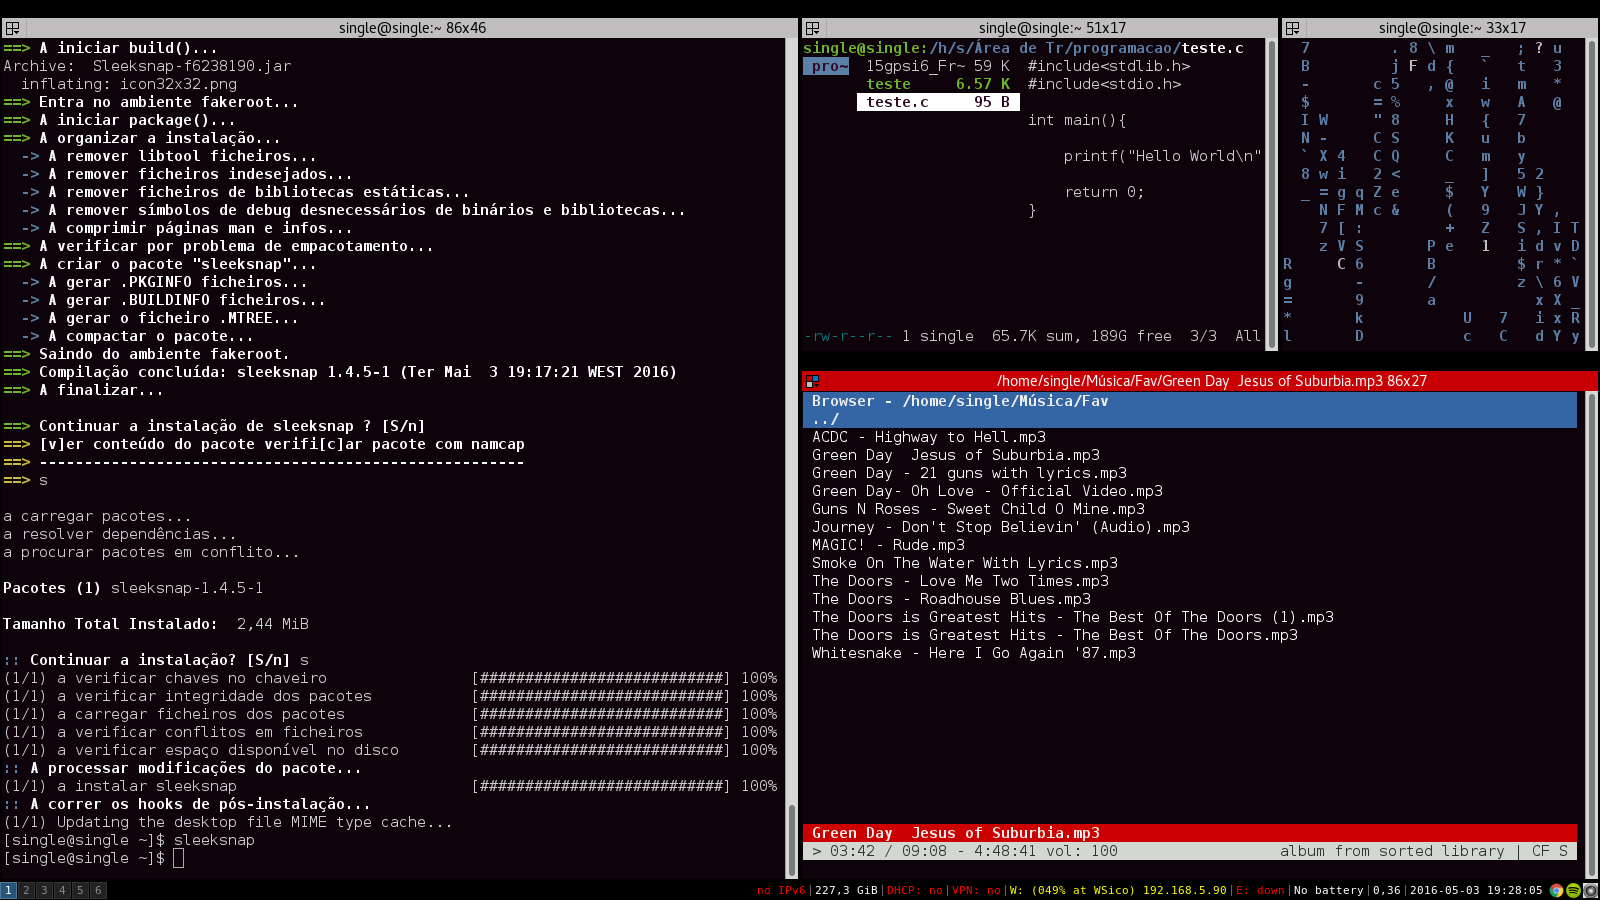Viewport: 1600px width, 900px height.
Task: Click the music player window title bar
Action: click(1200, 381)
